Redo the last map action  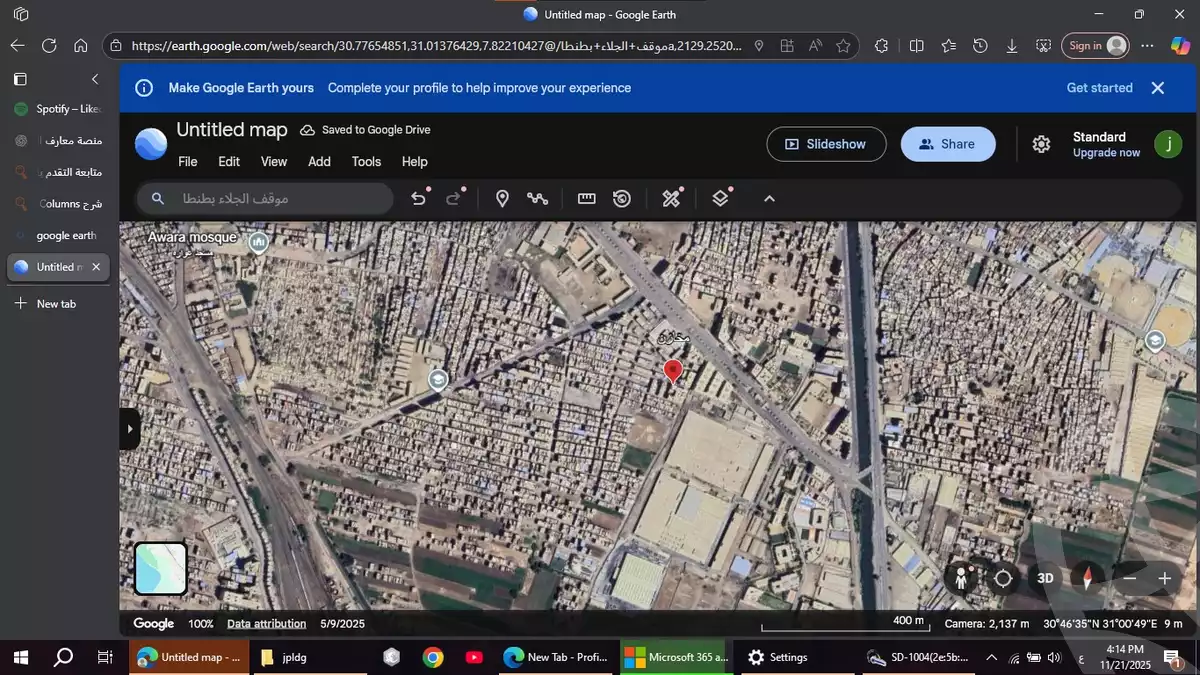coord(456,198)
